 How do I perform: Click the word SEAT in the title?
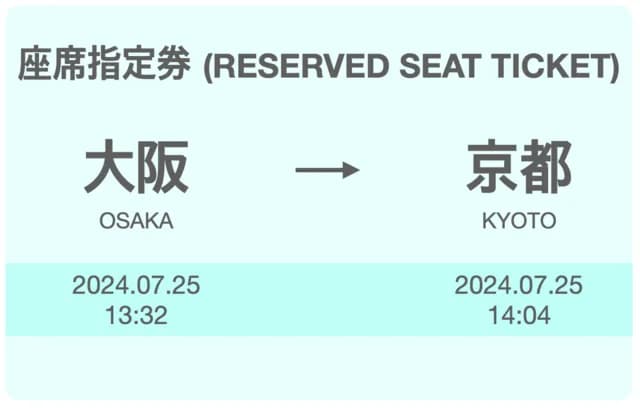[439, 66]
